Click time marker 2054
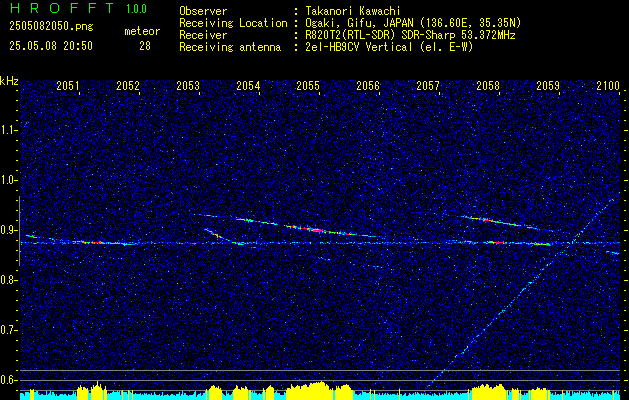This screenshot has width=629, height=400. point(248,85)
